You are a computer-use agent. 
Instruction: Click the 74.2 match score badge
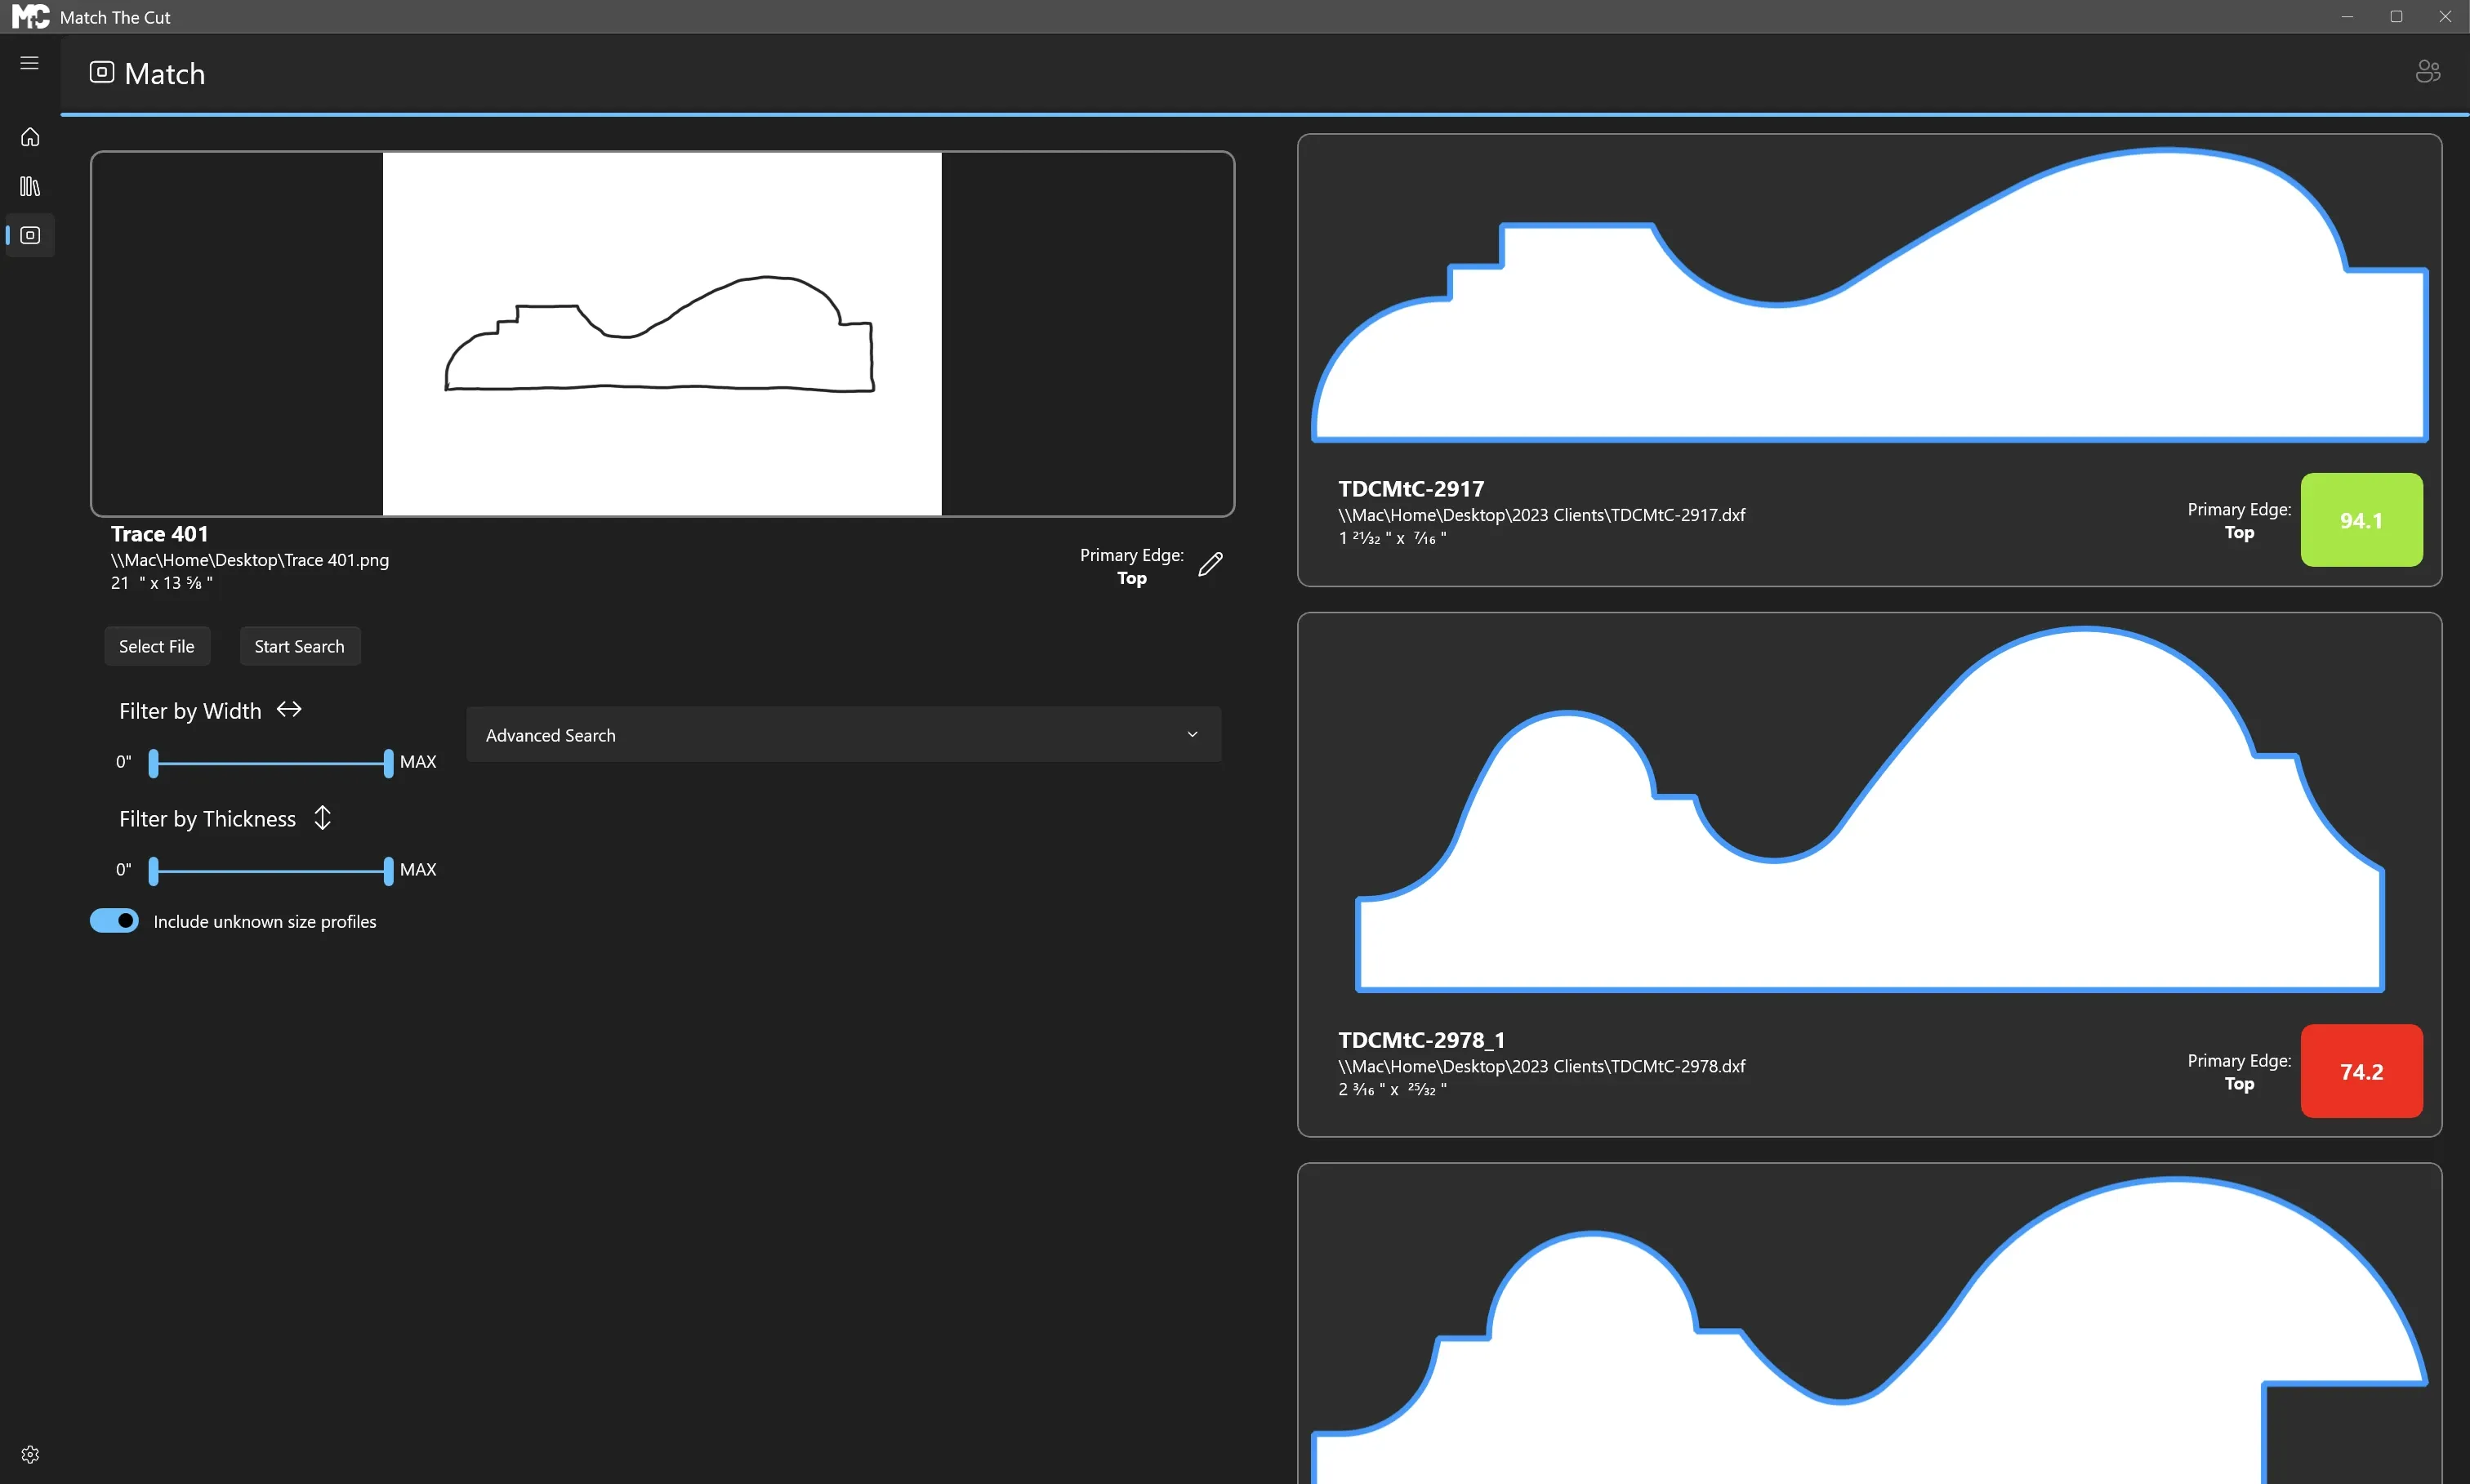coord(2361,1071)
